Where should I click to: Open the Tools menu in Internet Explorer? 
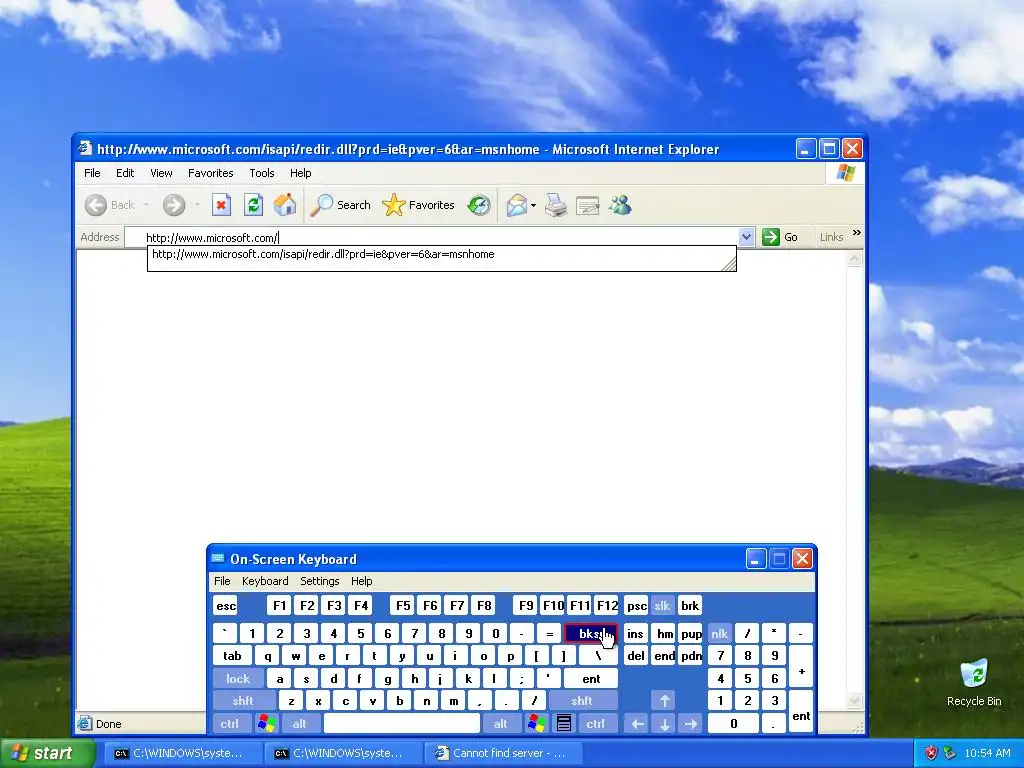(262, 173)
